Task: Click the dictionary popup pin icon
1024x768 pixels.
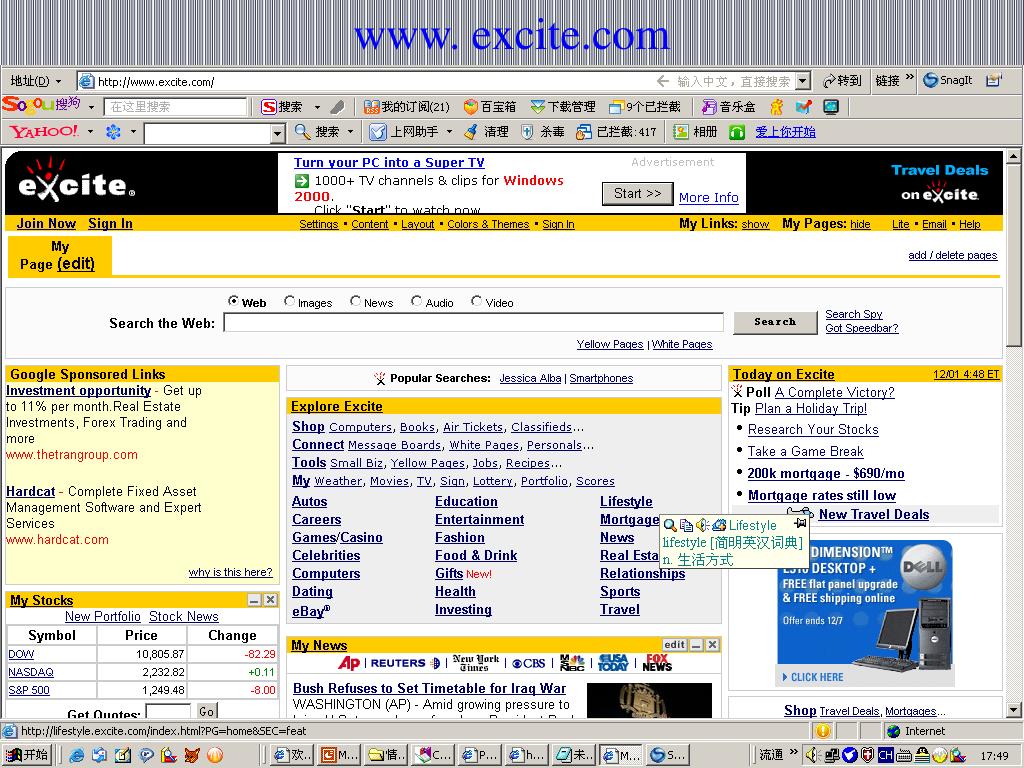Action: pos(801,524)
